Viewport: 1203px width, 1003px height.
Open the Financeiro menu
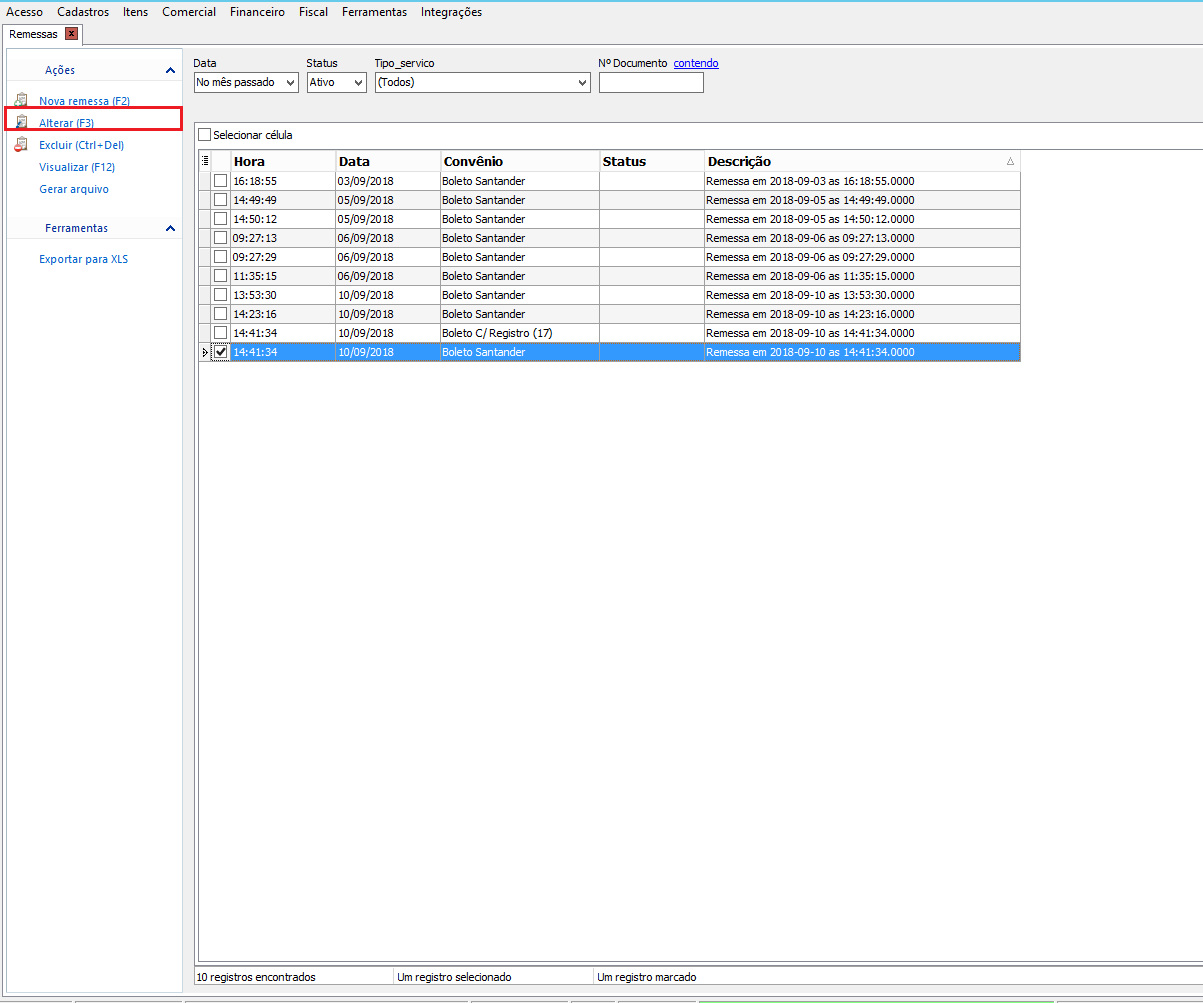pyautogui.click(x=257, y=12)
